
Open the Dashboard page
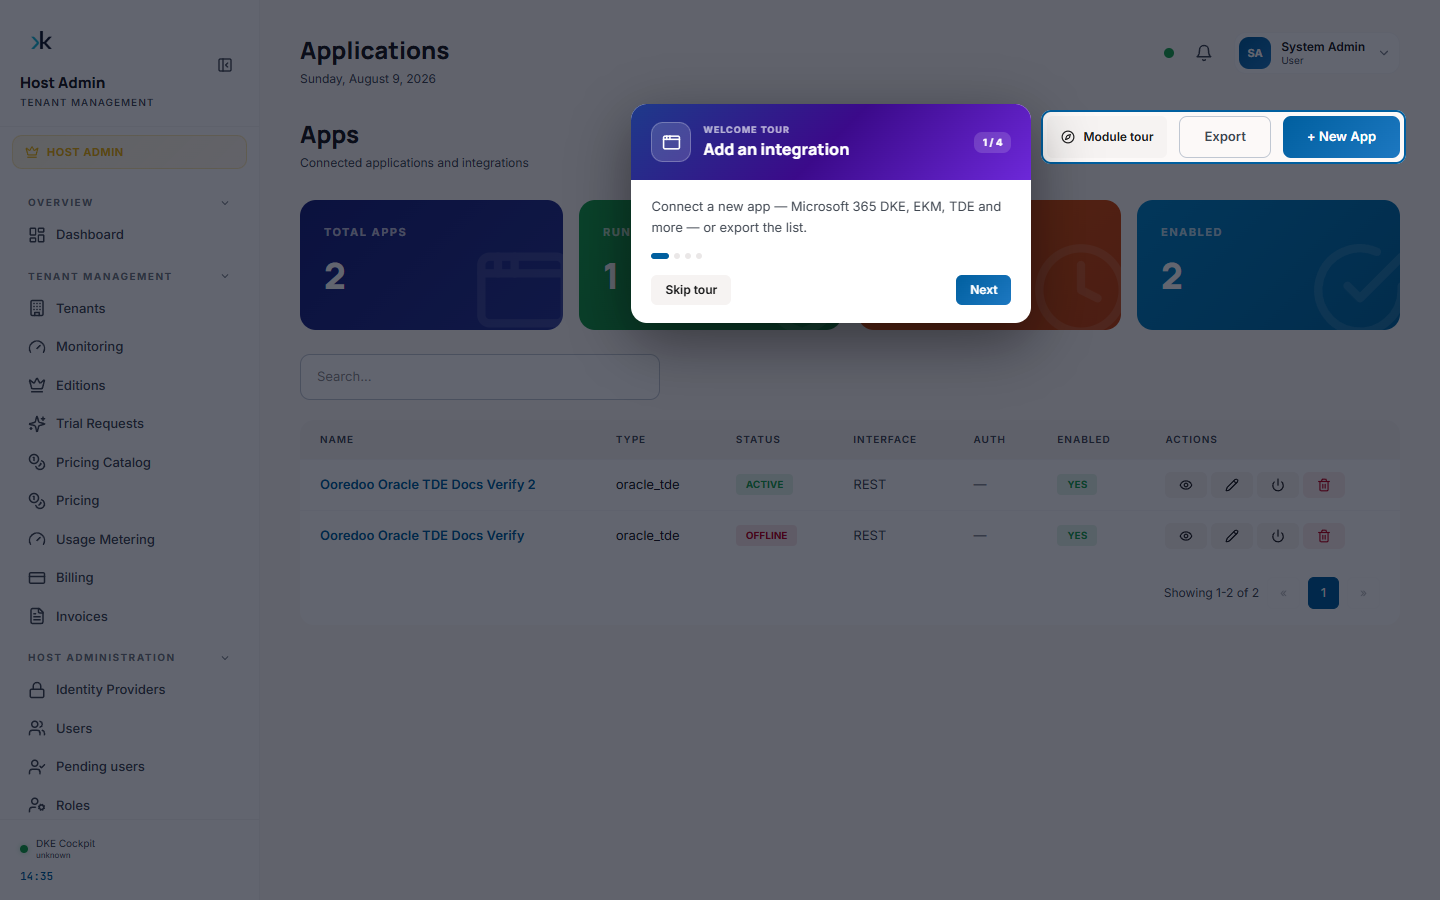click(x=129, y=235)
